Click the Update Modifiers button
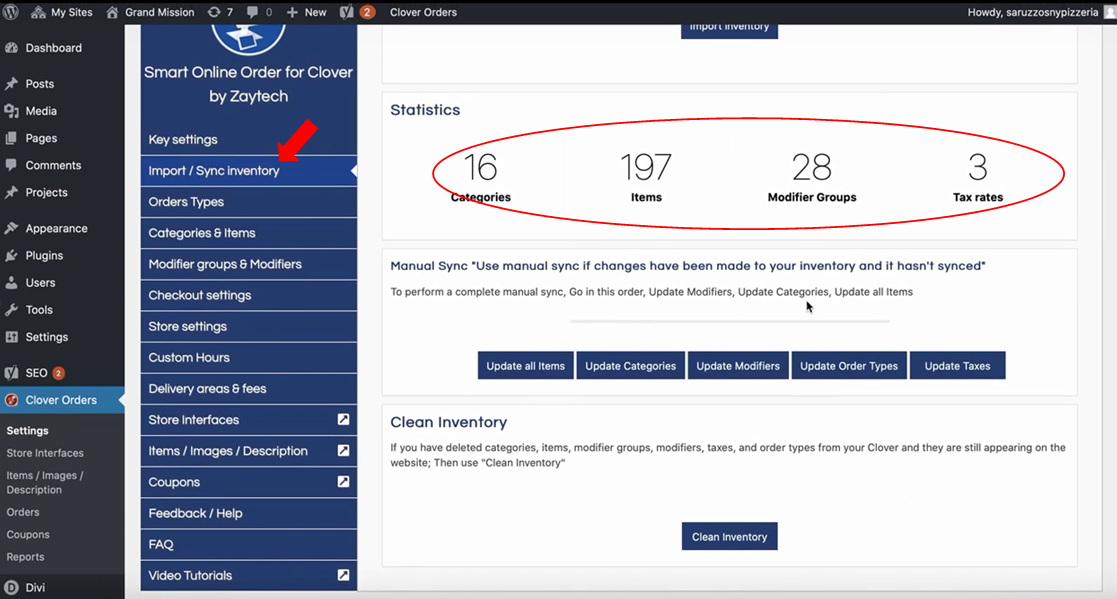1117x599 pixels. click(738, 366)
